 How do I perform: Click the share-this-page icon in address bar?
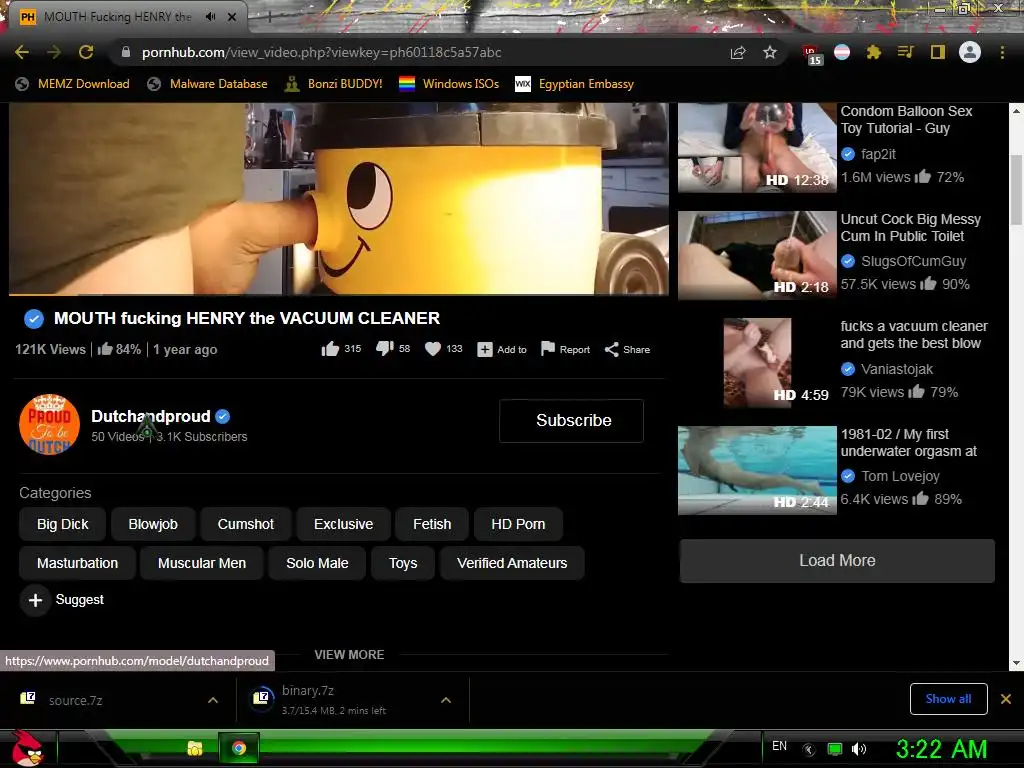click(x=738, y=52)
